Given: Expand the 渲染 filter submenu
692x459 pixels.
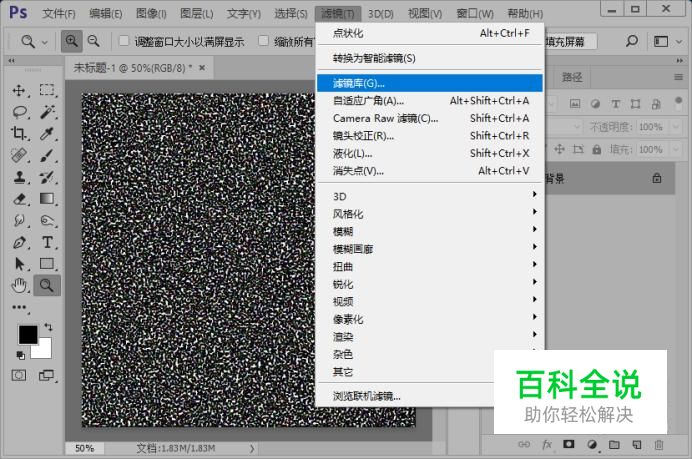Looking at the screenshot, I should click(430, 336).
